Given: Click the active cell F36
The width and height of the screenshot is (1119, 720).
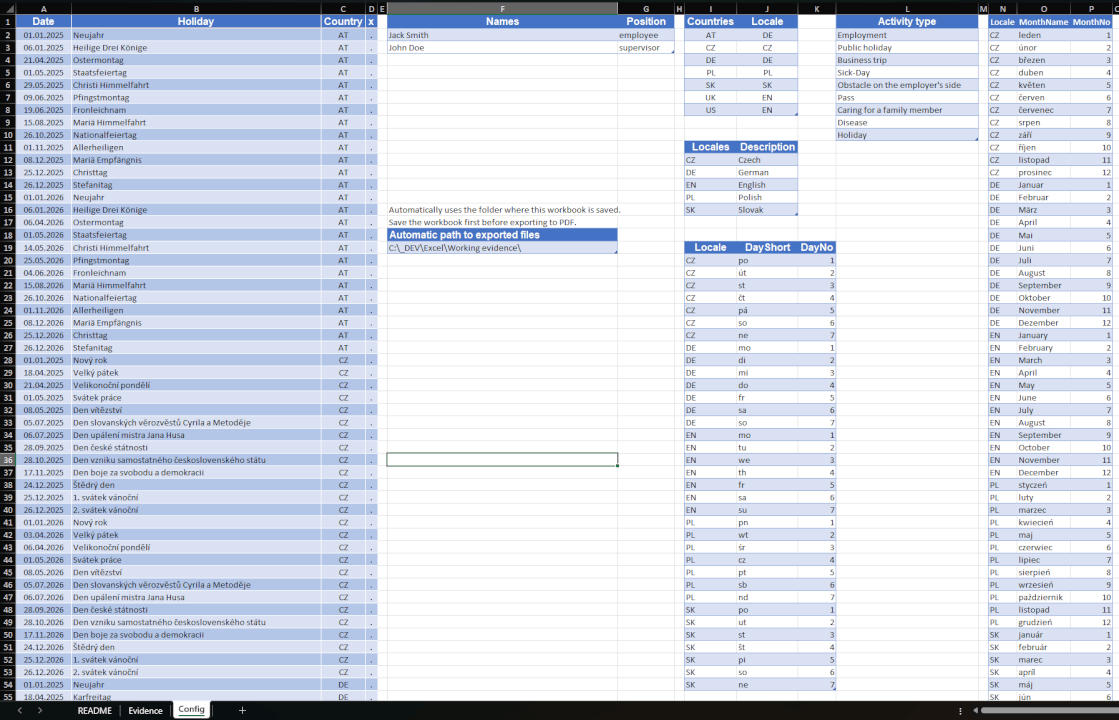Looking at the screenshot, I should click(x=502, y=460).
